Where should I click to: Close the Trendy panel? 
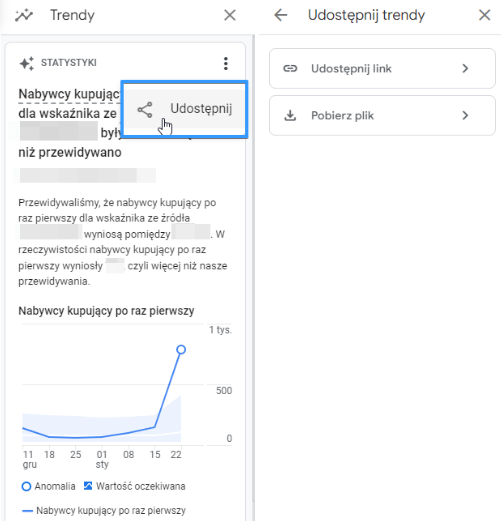pyautogui.click(x=230, y=15)
